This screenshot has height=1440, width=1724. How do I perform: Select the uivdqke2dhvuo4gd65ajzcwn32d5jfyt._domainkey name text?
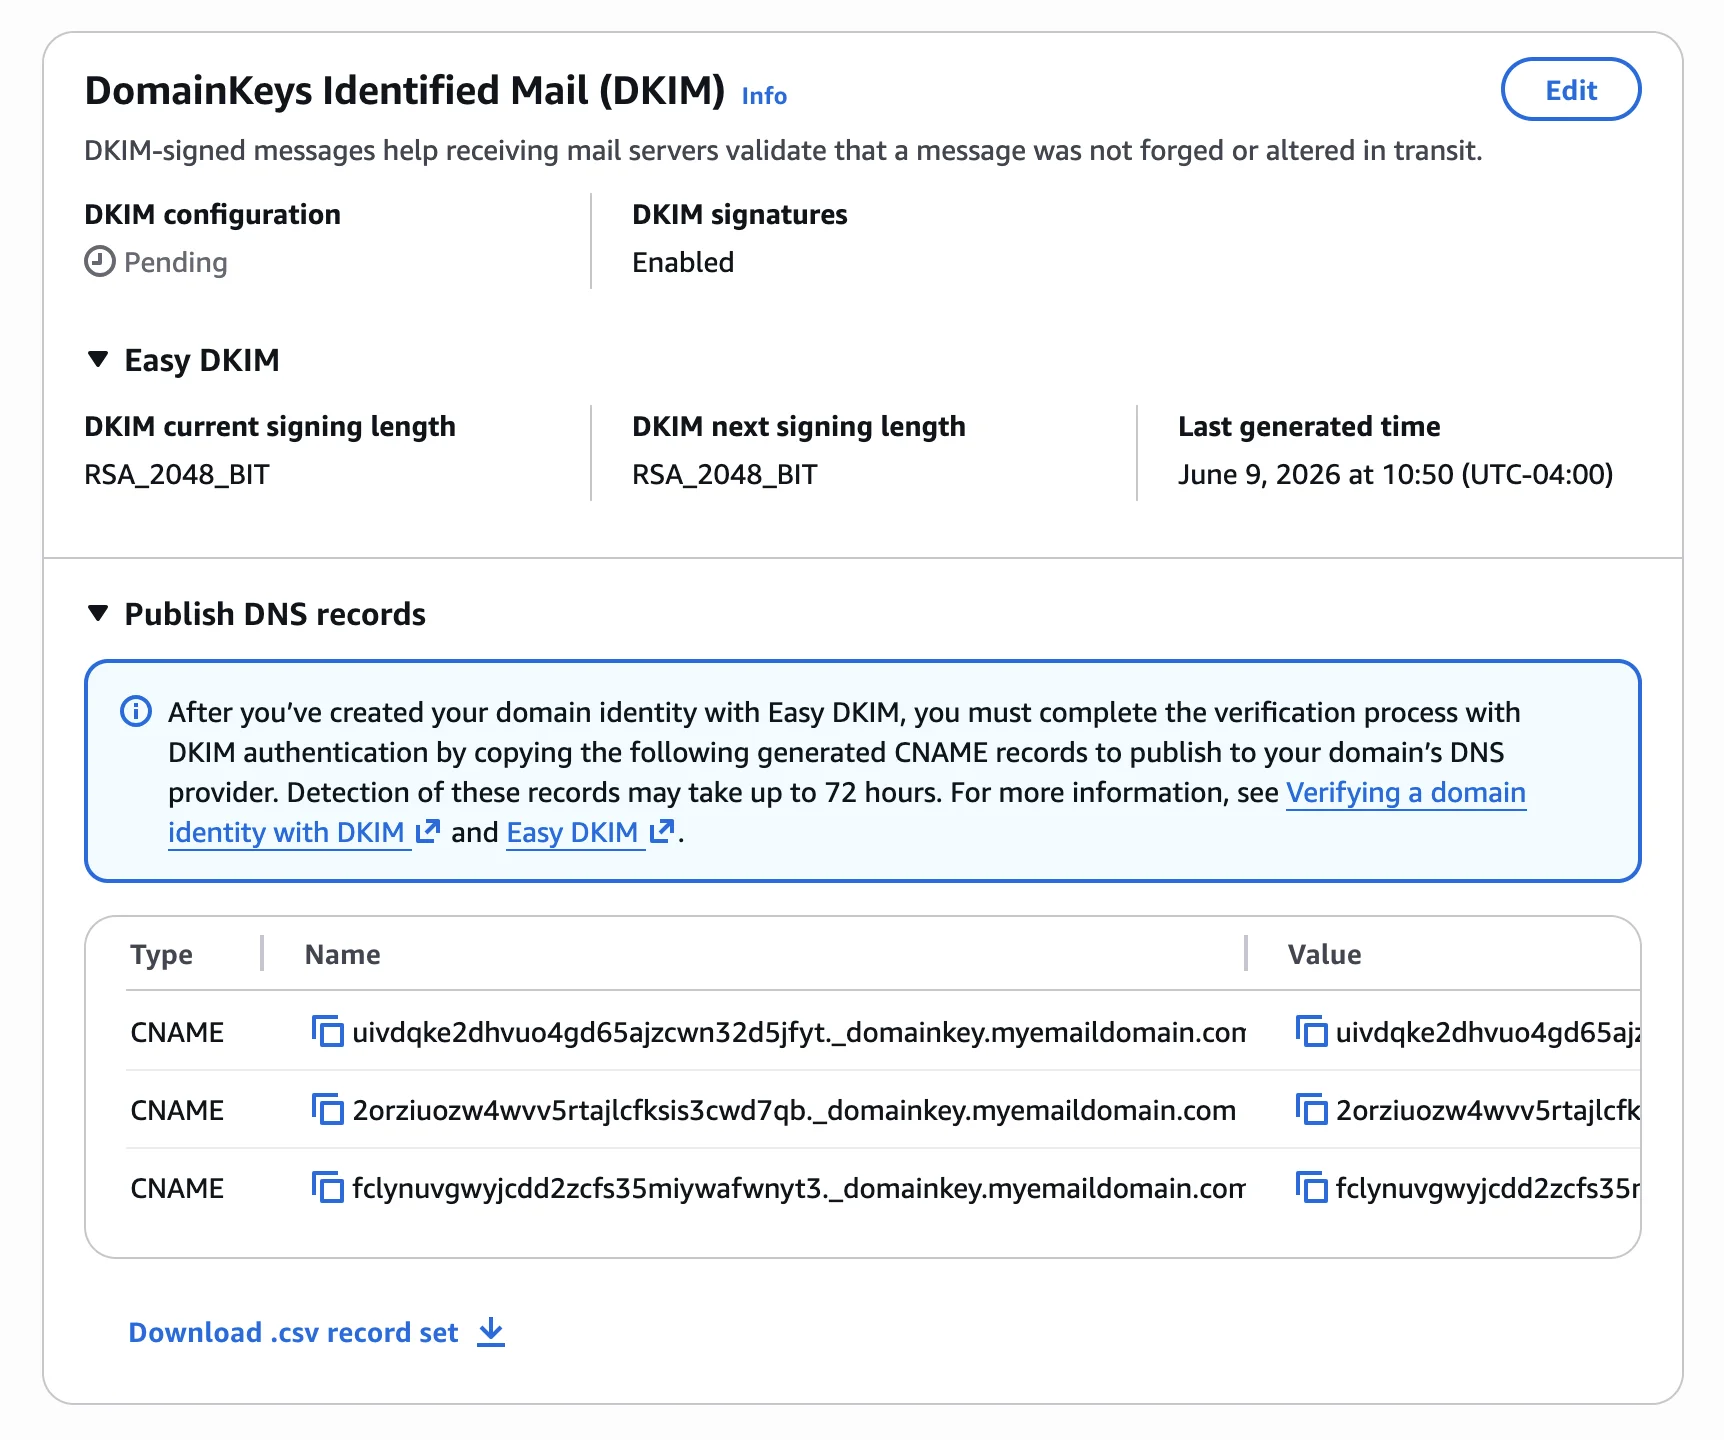[798, 1032]
